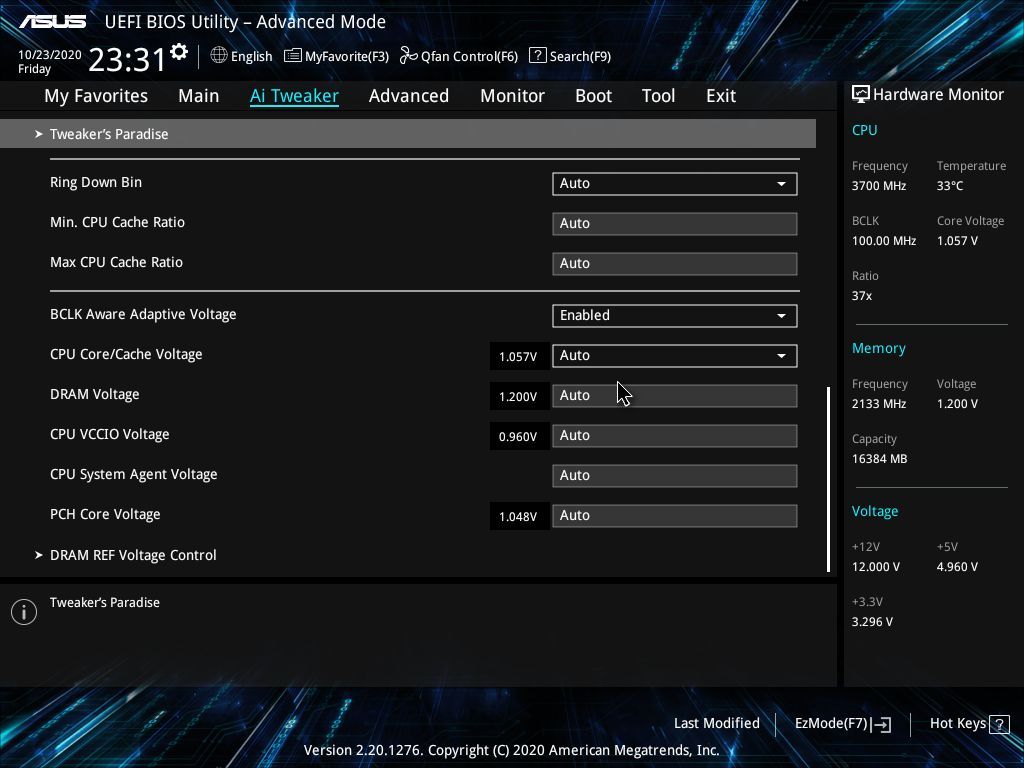The width and height of the screenshot is (1024, 768).
Task: Click the settings gear next to clock
Action: click(x=179, y=52)
